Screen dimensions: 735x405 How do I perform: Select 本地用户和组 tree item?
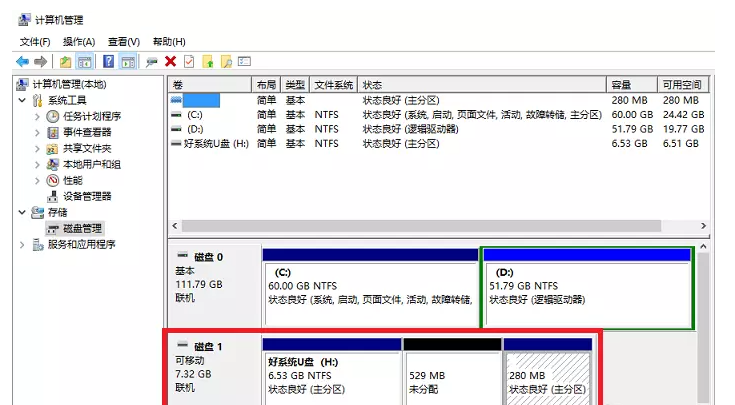(92, 165)
